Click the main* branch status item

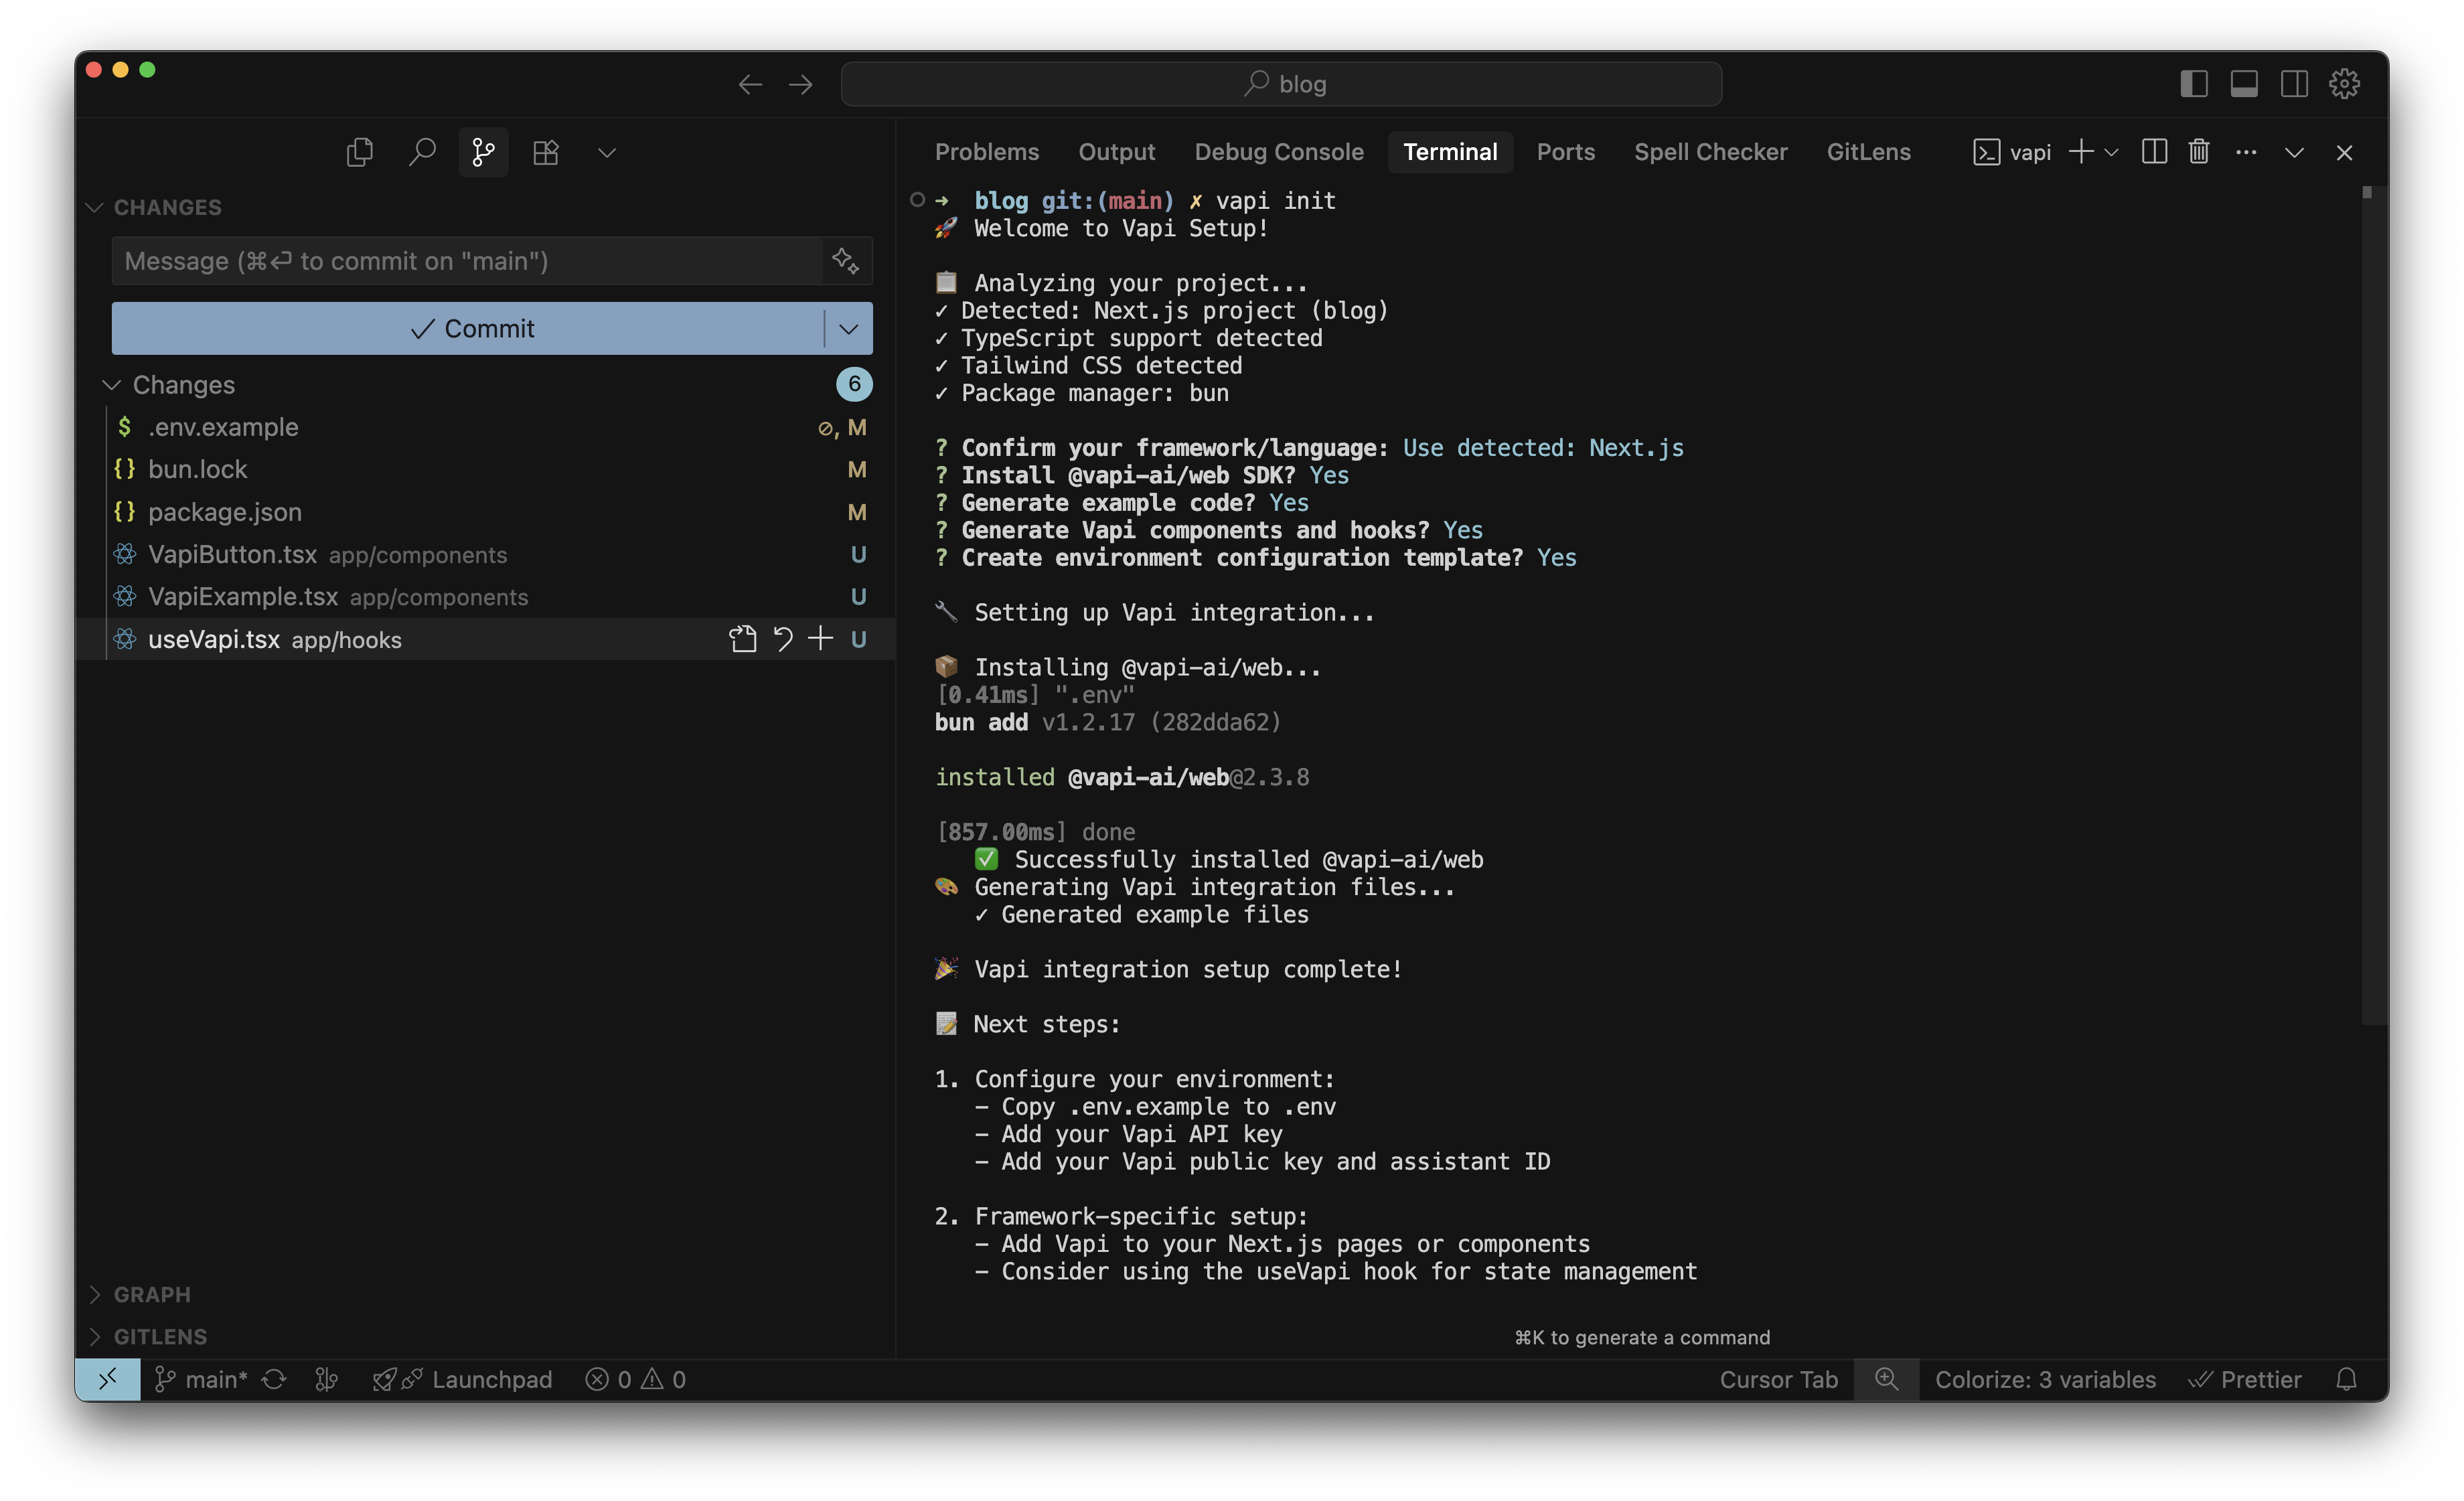201,1379
